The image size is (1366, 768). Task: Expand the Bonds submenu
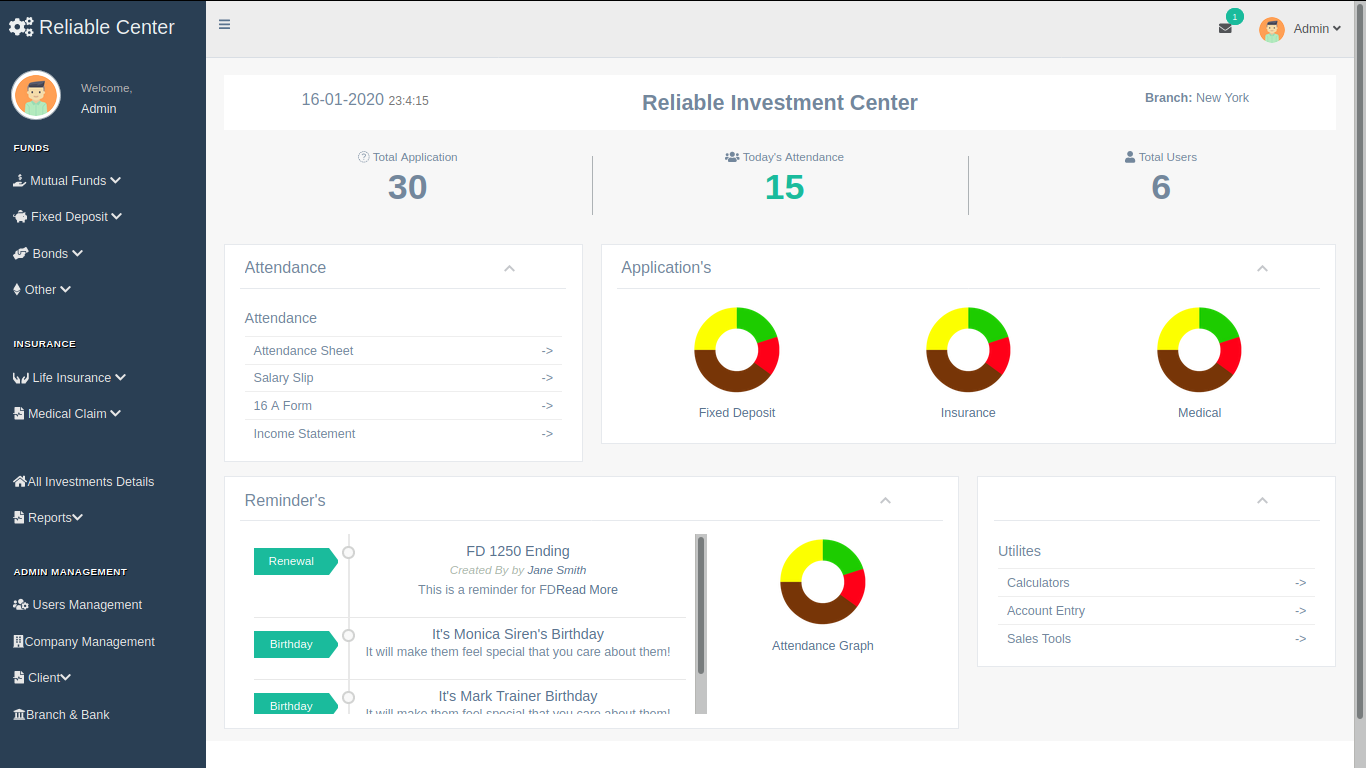pos(78,254)
